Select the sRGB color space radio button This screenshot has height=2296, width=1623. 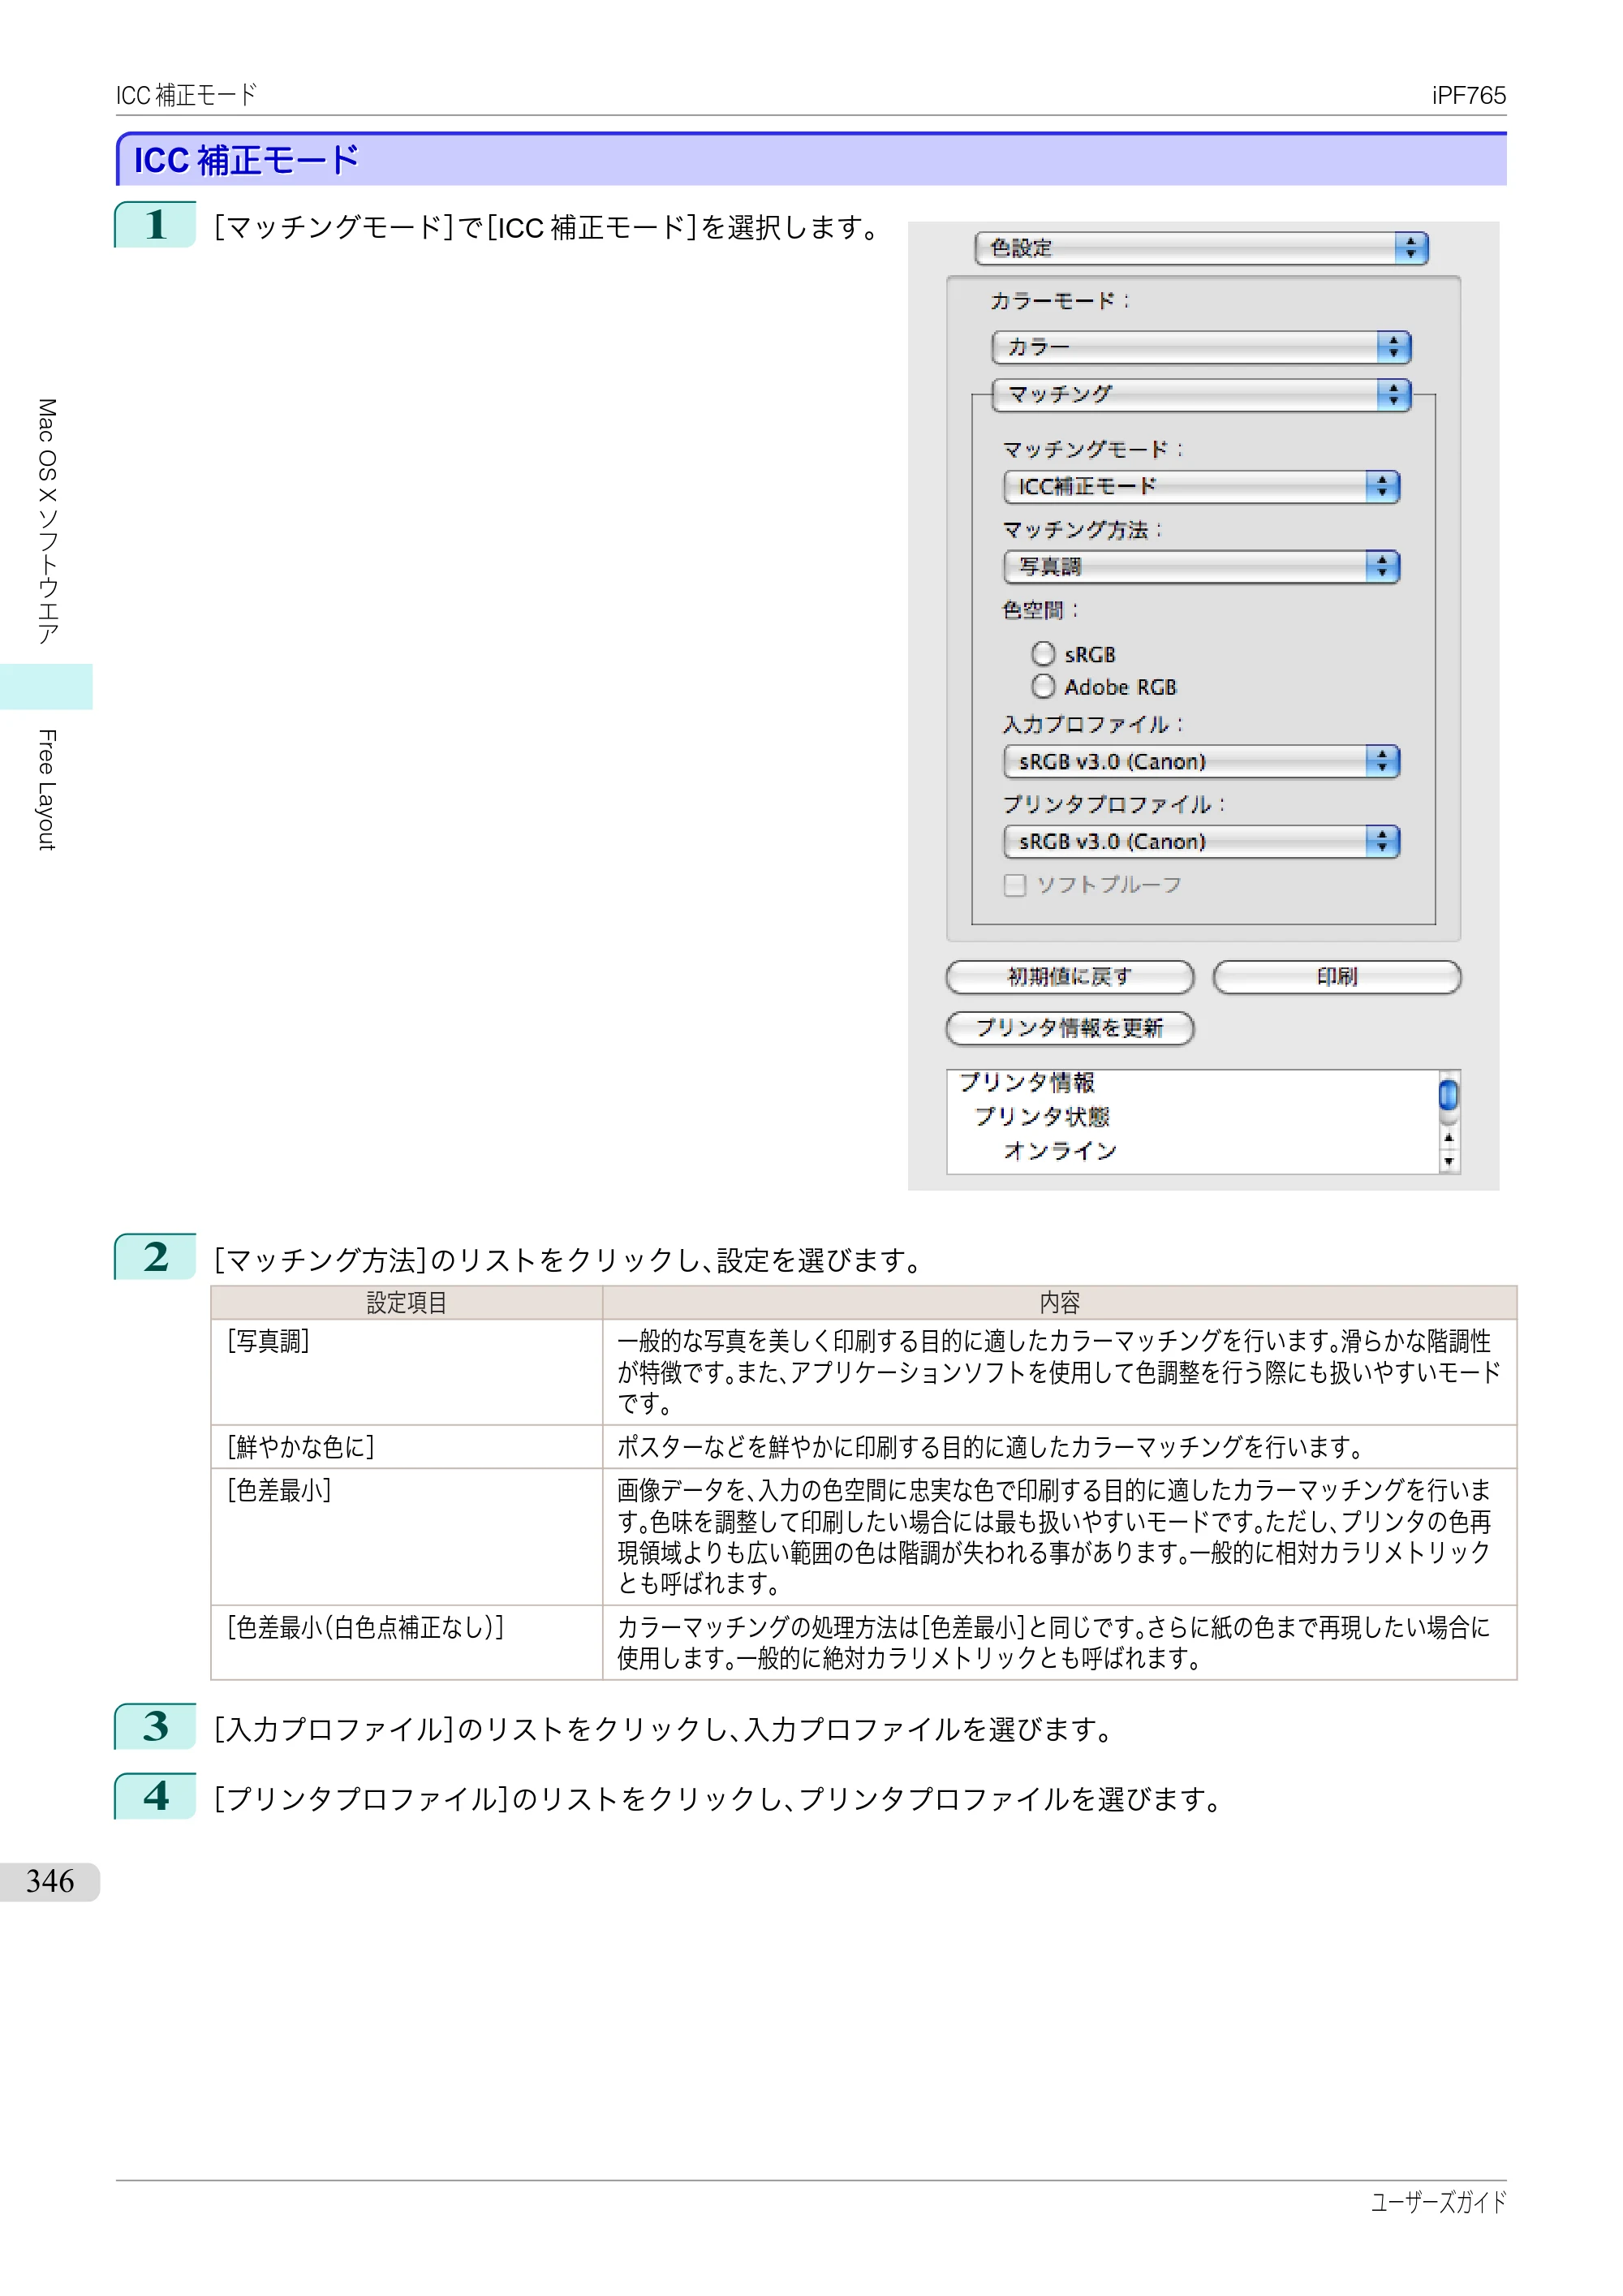click(x=1043, y=654)
